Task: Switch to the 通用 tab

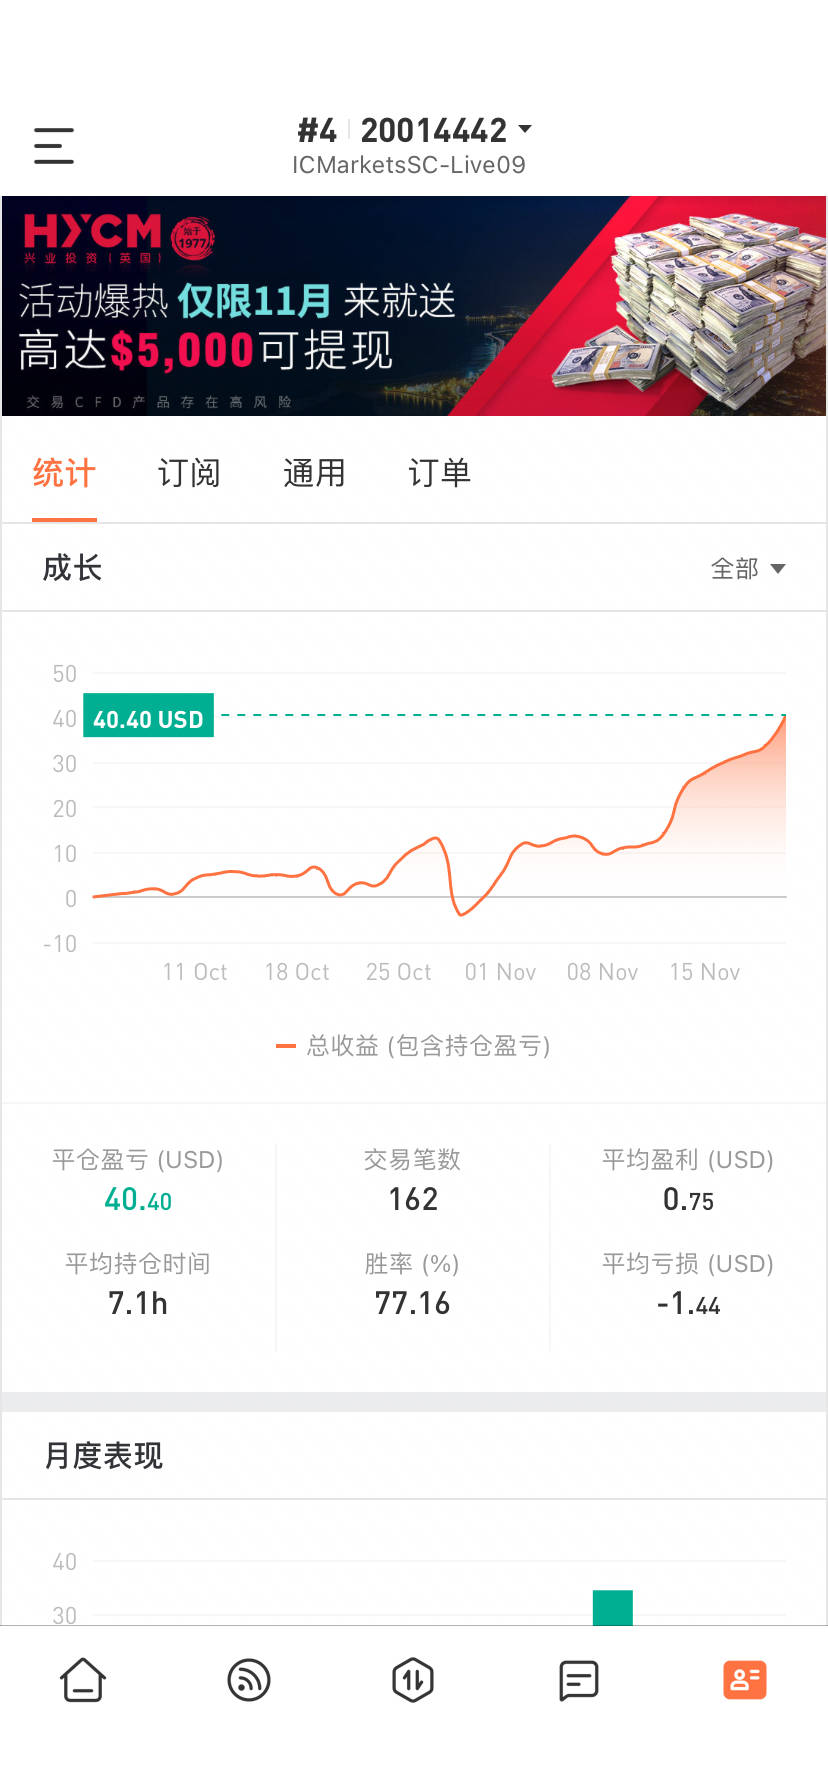Action: [314, 473]
